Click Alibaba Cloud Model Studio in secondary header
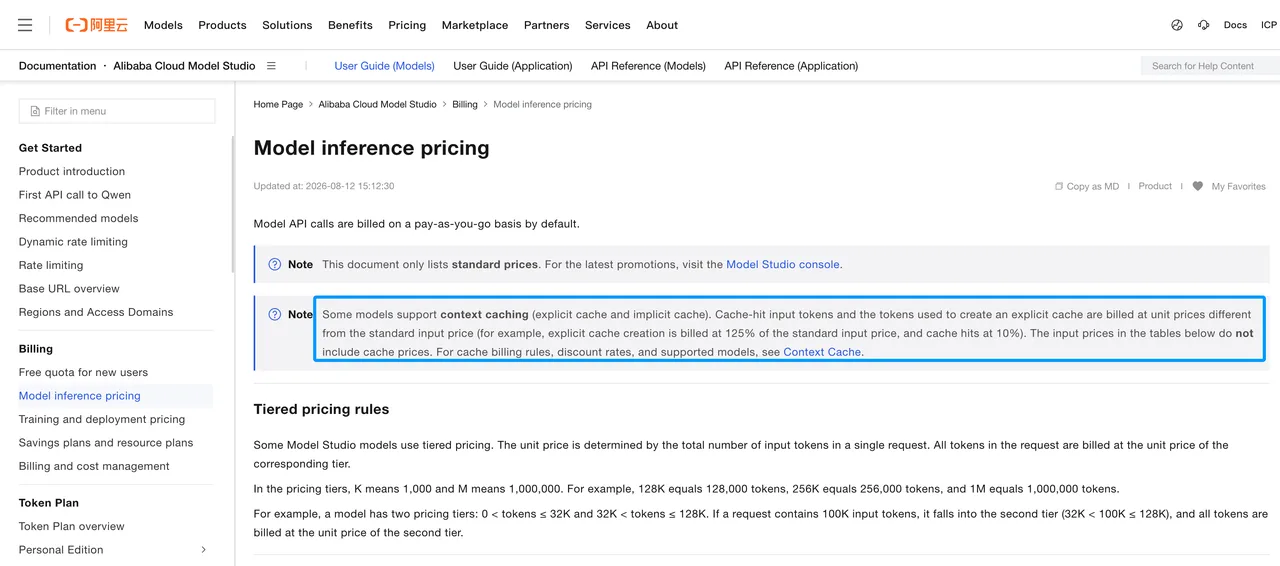This screenshot has height=566, width=1280. (184, 66)
